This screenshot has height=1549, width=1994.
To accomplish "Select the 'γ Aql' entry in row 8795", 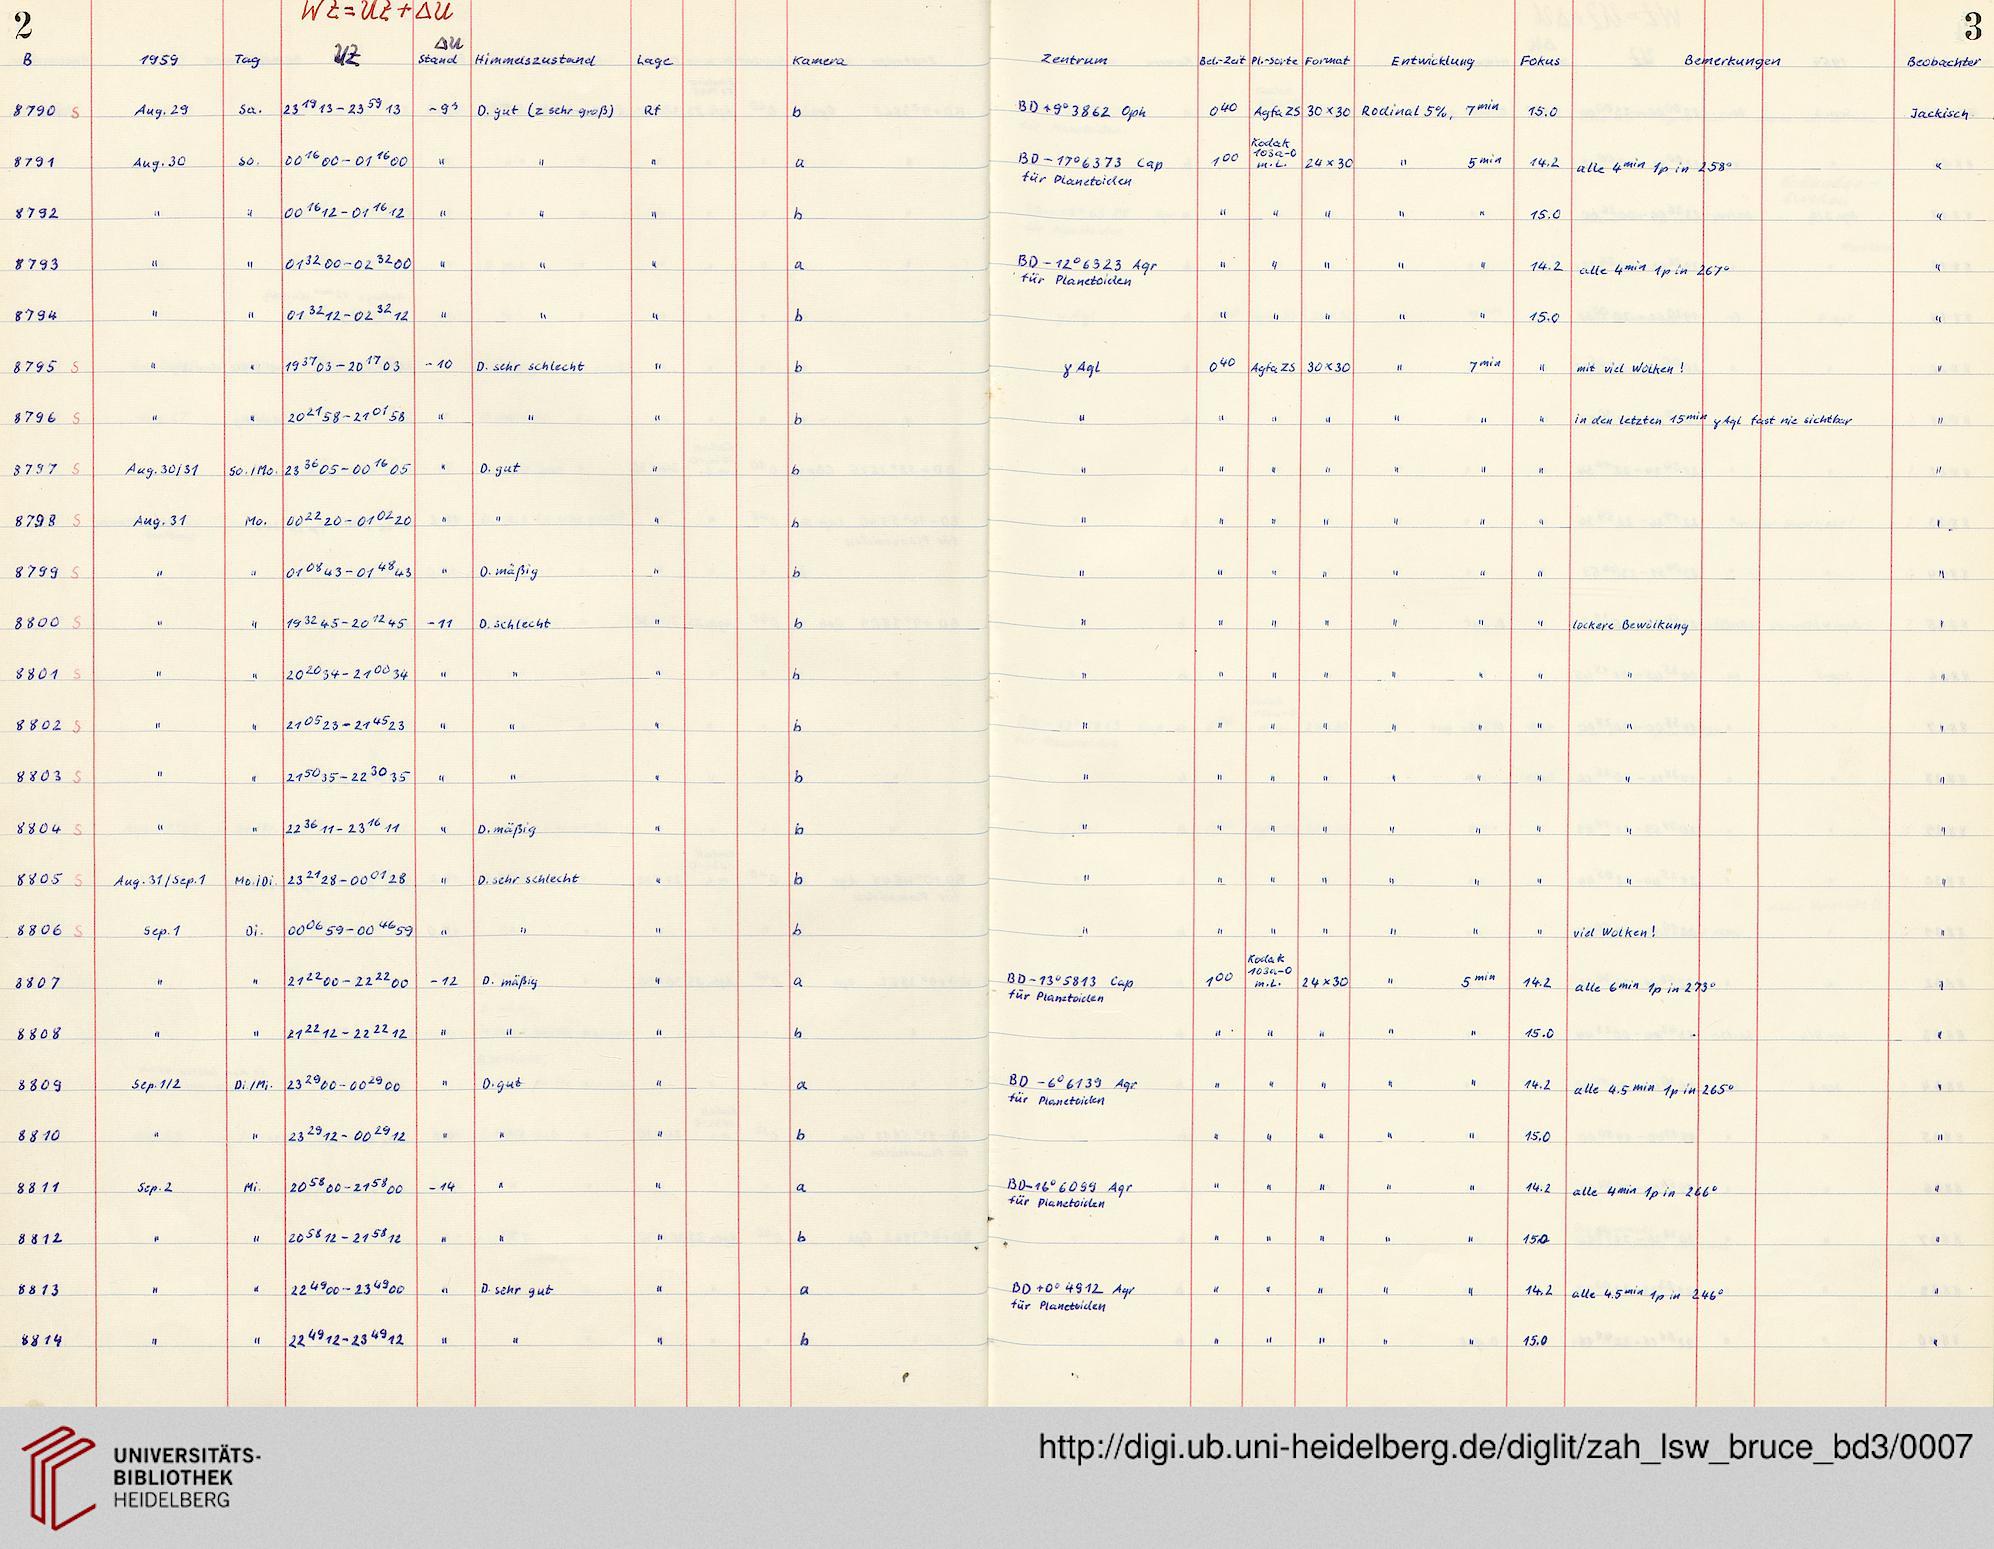I will click(x=1081, y=368).
